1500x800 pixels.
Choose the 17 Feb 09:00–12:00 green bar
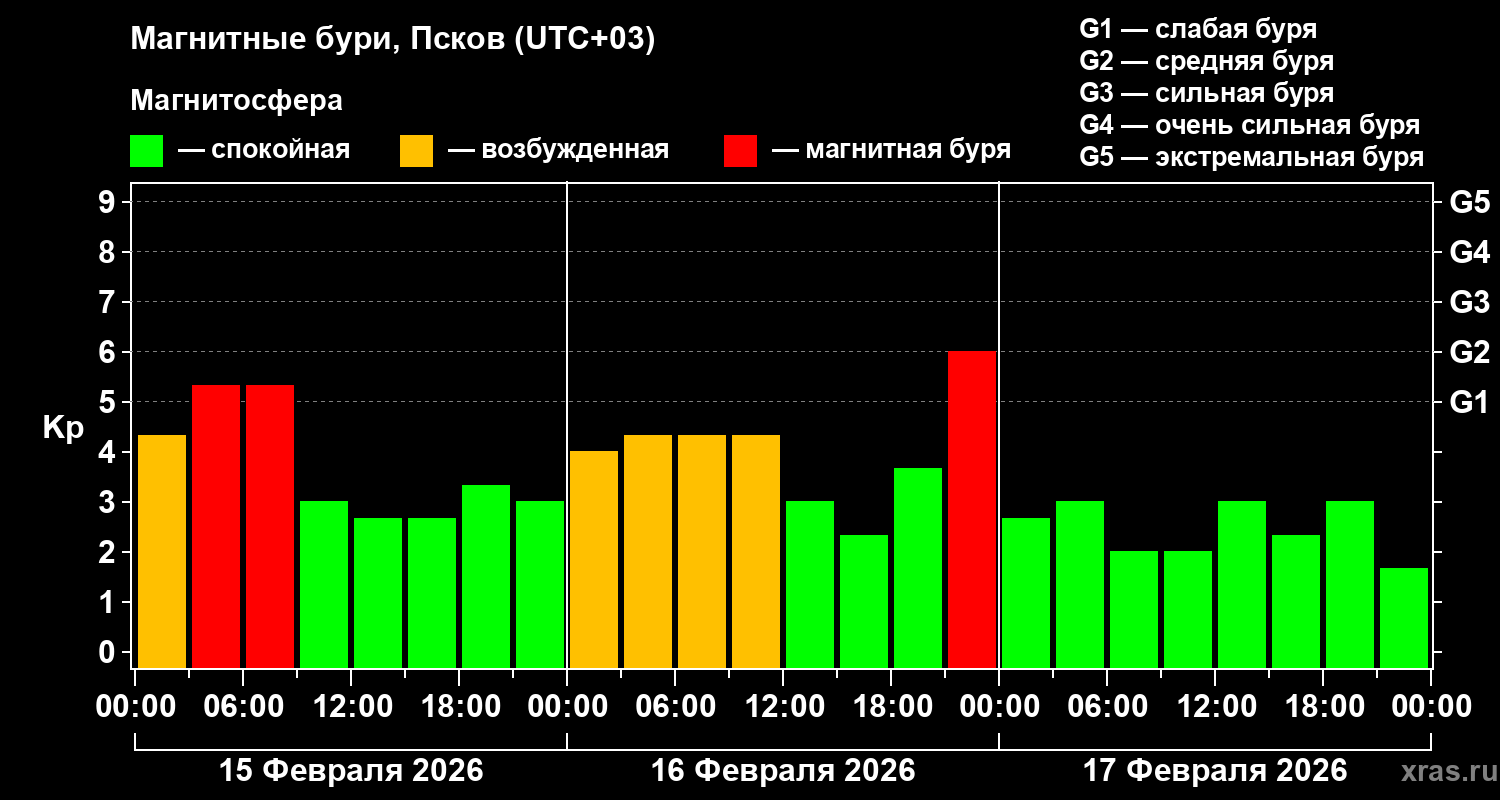[1188, 609]
